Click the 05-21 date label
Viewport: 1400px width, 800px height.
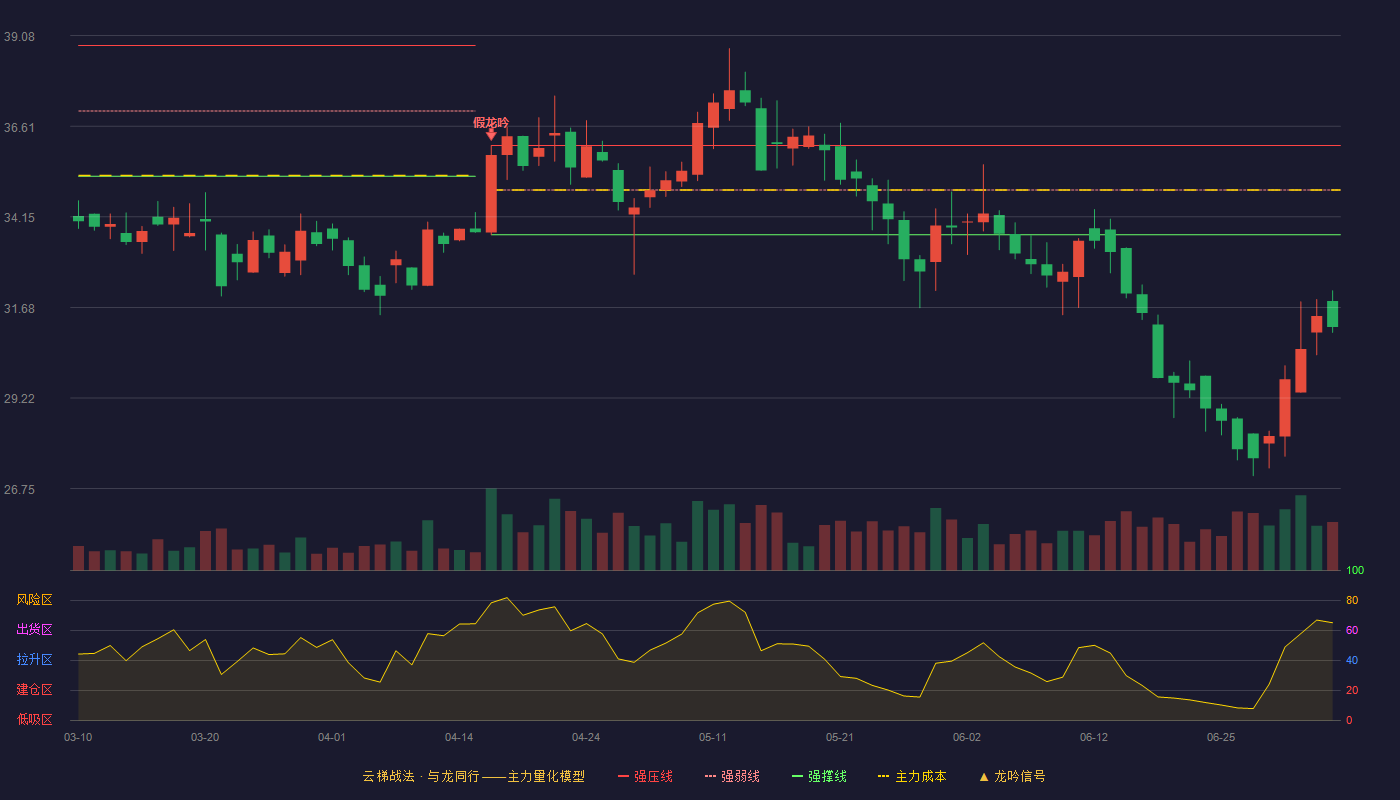click(840, 737)
